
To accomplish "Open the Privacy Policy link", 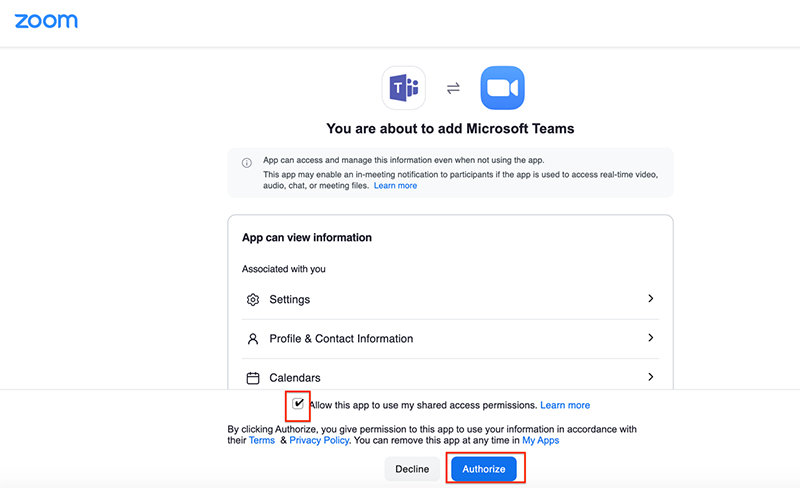I will pos(319,441).
